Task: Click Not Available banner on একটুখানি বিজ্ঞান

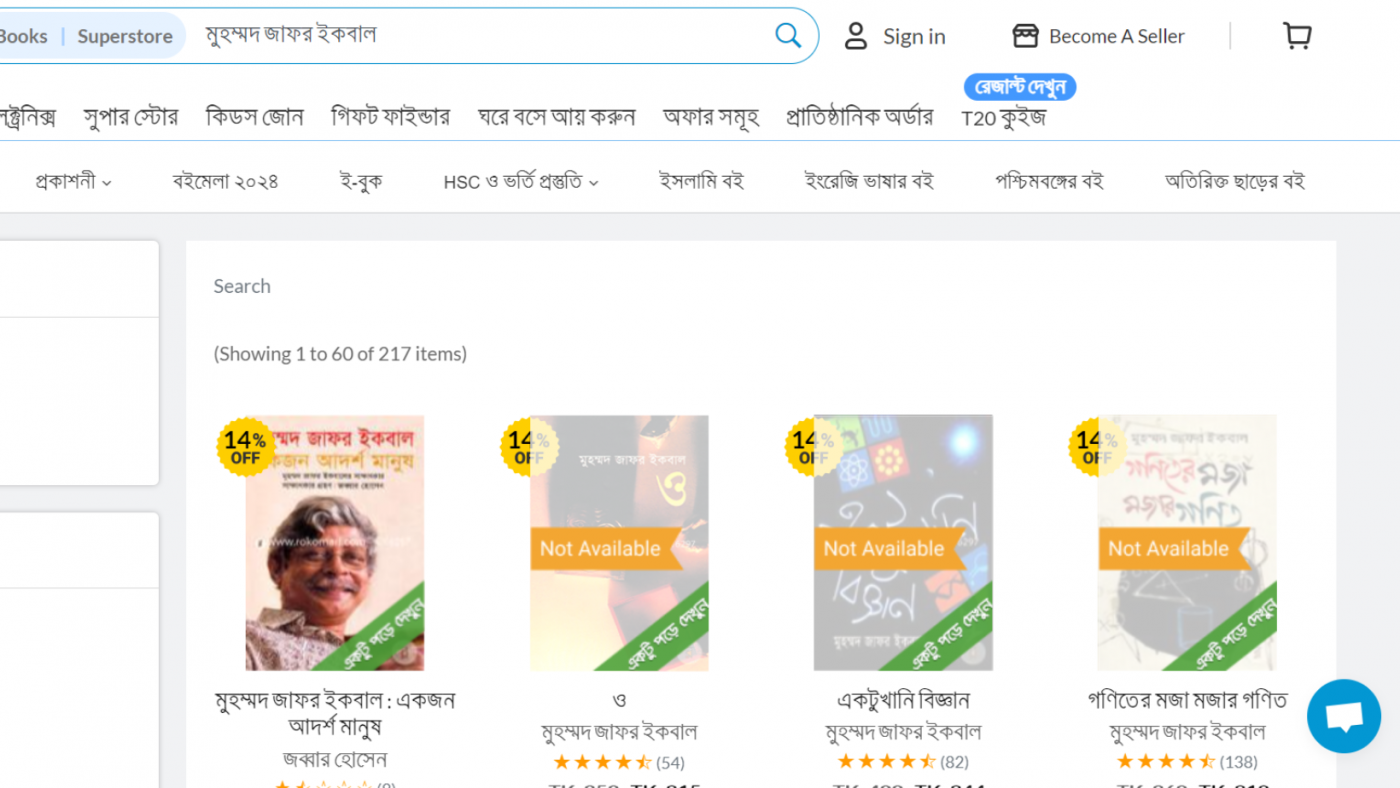Action: [x=884, y=548]
